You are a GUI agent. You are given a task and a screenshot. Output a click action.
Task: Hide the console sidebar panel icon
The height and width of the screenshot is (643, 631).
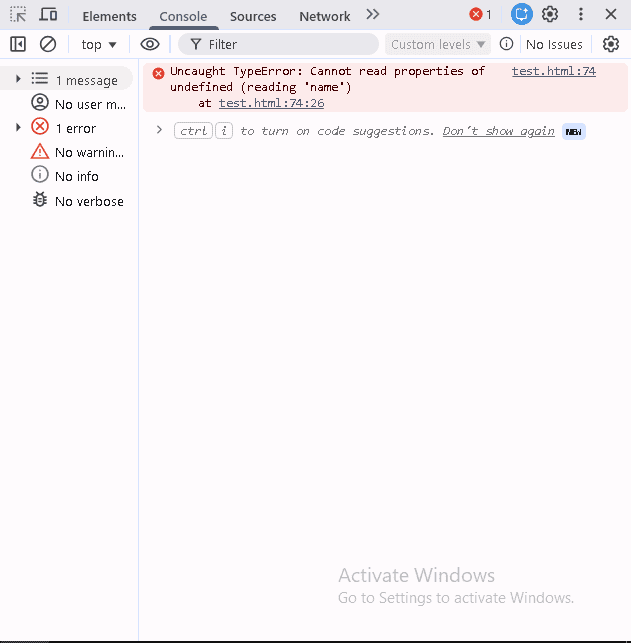click(x=18, y=44)
